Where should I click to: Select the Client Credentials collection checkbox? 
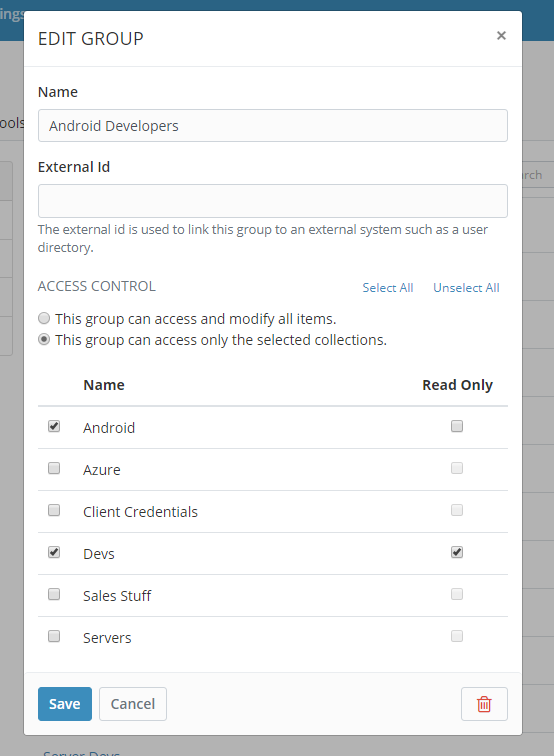tap(54, 510)
